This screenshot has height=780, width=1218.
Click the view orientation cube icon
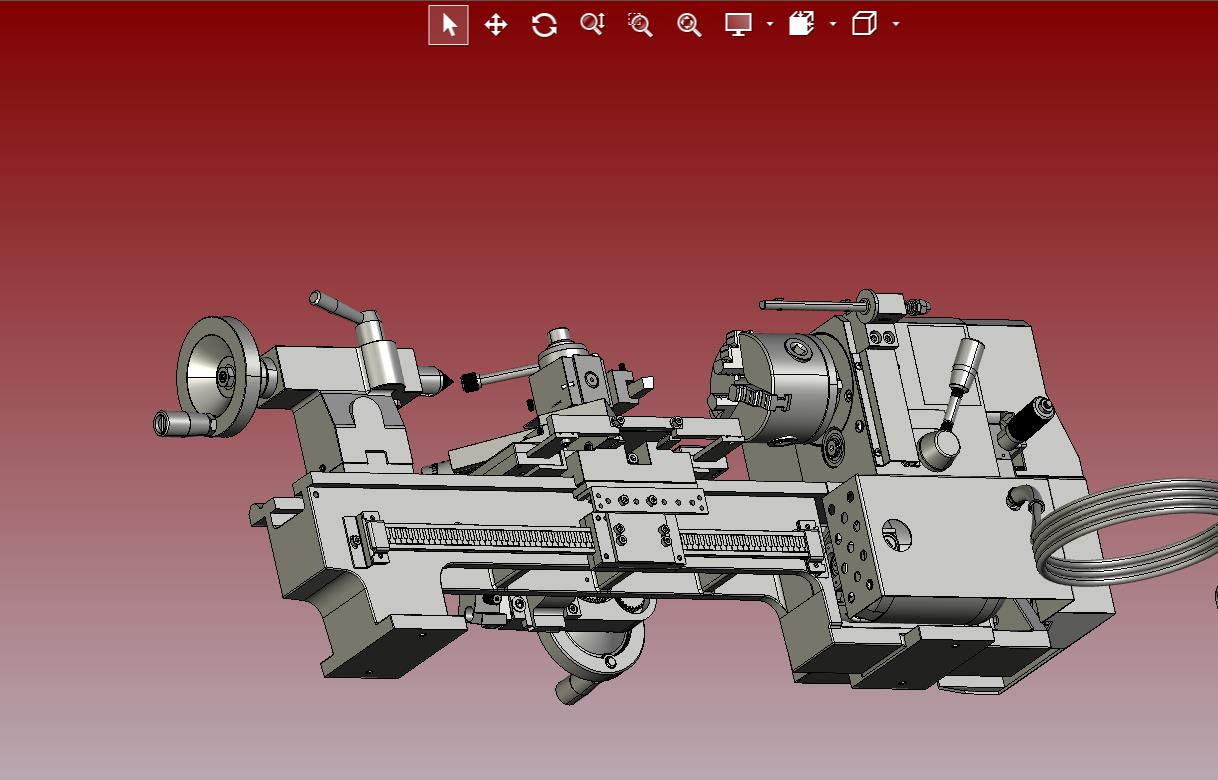tap(864, 24)
